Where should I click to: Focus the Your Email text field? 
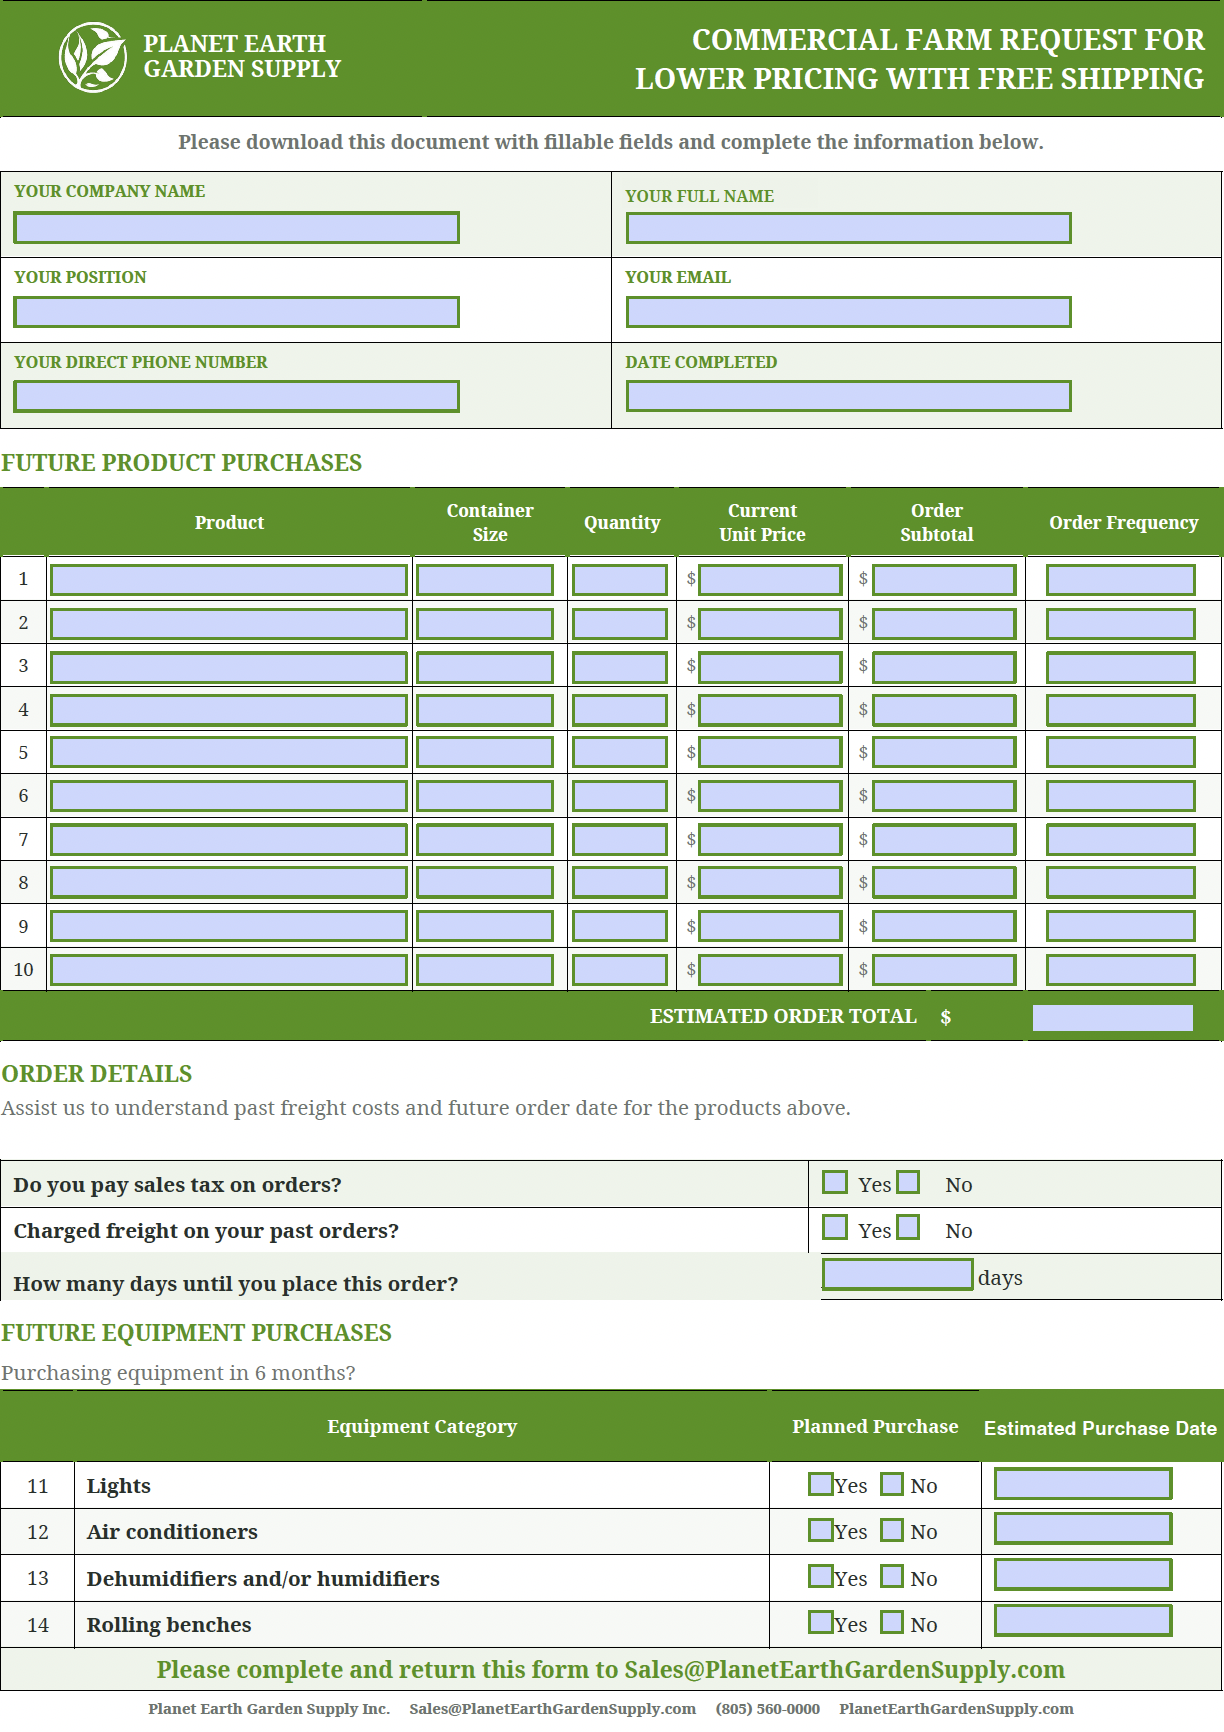[x=848, y=312]
